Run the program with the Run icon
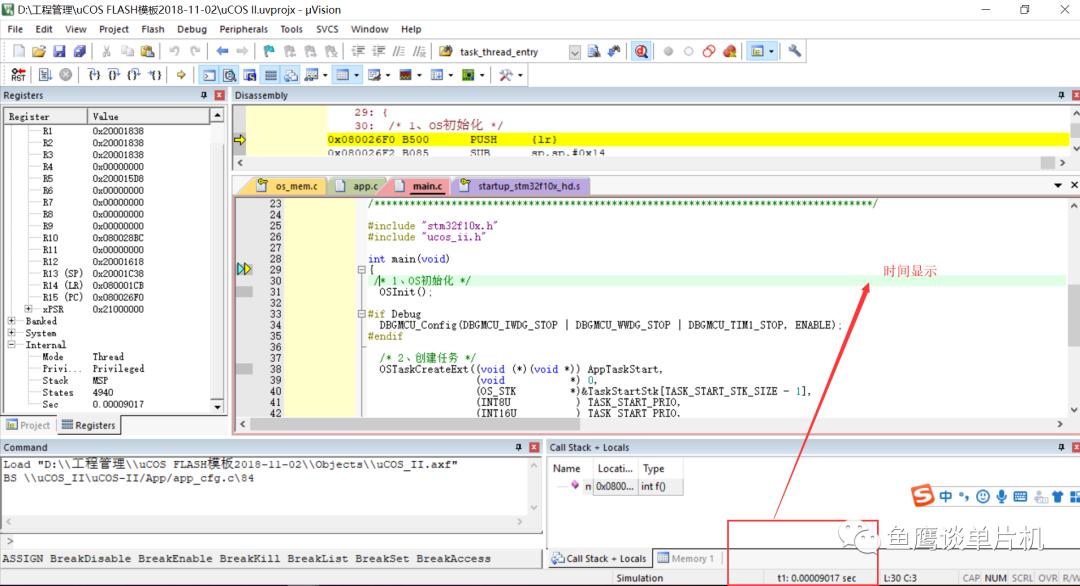The width and height of the screenshot is (1080, 586). [45, 75]
